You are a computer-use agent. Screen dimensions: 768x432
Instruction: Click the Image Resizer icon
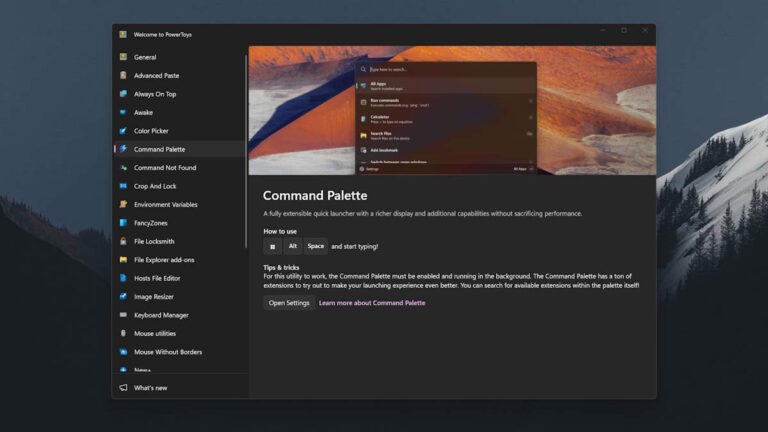[x=123, y=296]
